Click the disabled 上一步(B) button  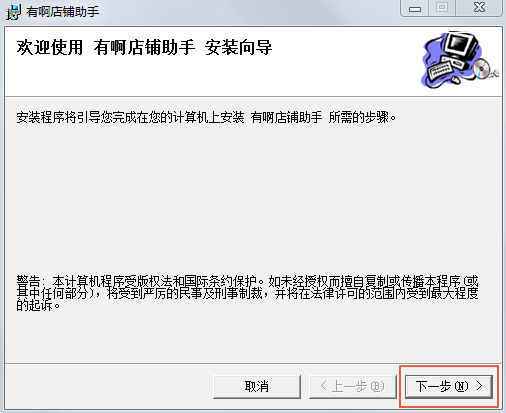click(353, 387)
